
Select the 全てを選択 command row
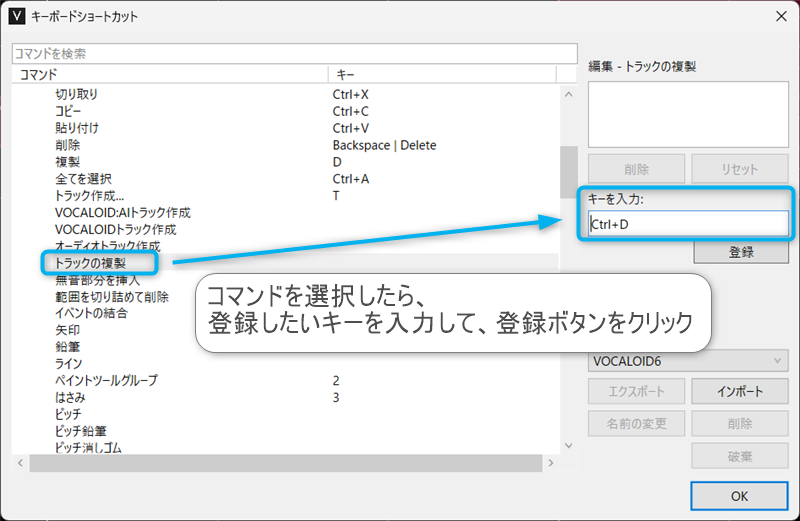285,179
